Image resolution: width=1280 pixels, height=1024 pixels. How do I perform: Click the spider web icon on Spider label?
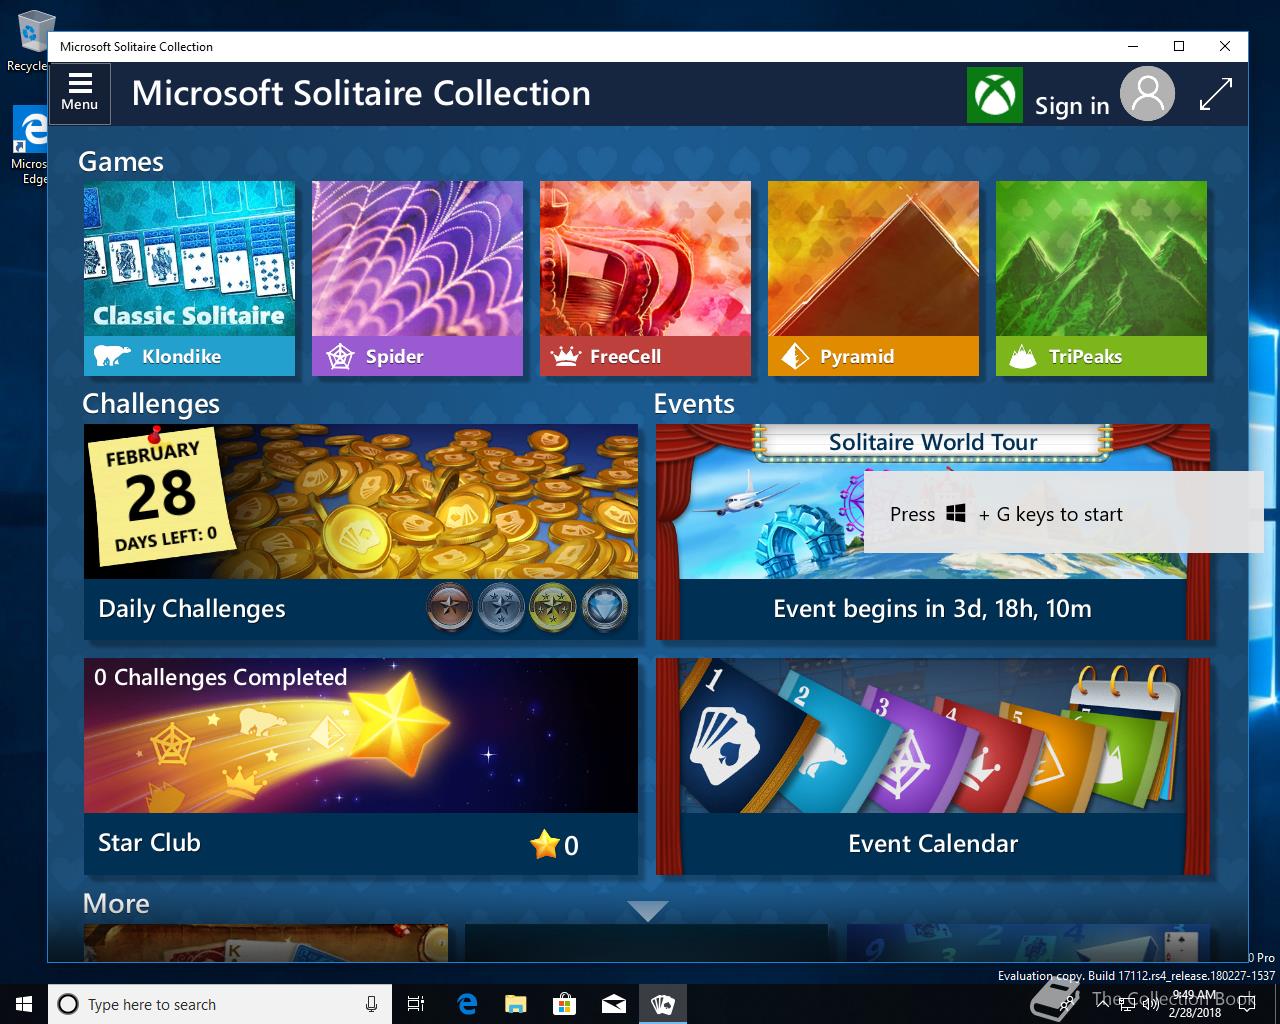click(340, 356)
